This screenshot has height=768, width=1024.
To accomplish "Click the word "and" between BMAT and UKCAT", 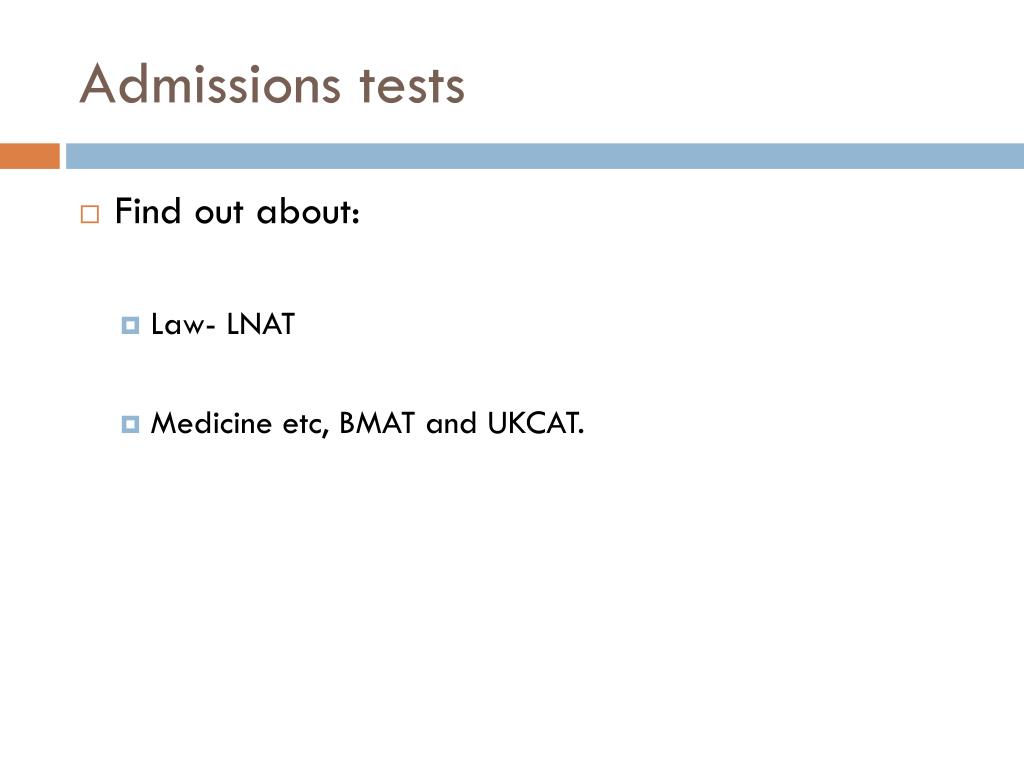I will [451, 423].
